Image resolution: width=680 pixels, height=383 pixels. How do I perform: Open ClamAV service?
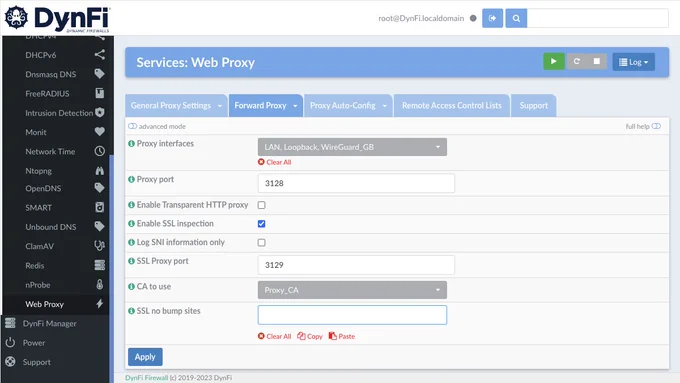coord(39,246)
